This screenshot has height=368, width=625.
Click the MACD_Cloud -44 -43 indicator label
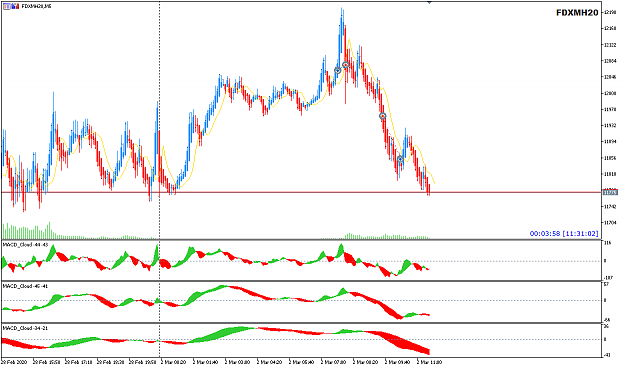pos(25,244)
